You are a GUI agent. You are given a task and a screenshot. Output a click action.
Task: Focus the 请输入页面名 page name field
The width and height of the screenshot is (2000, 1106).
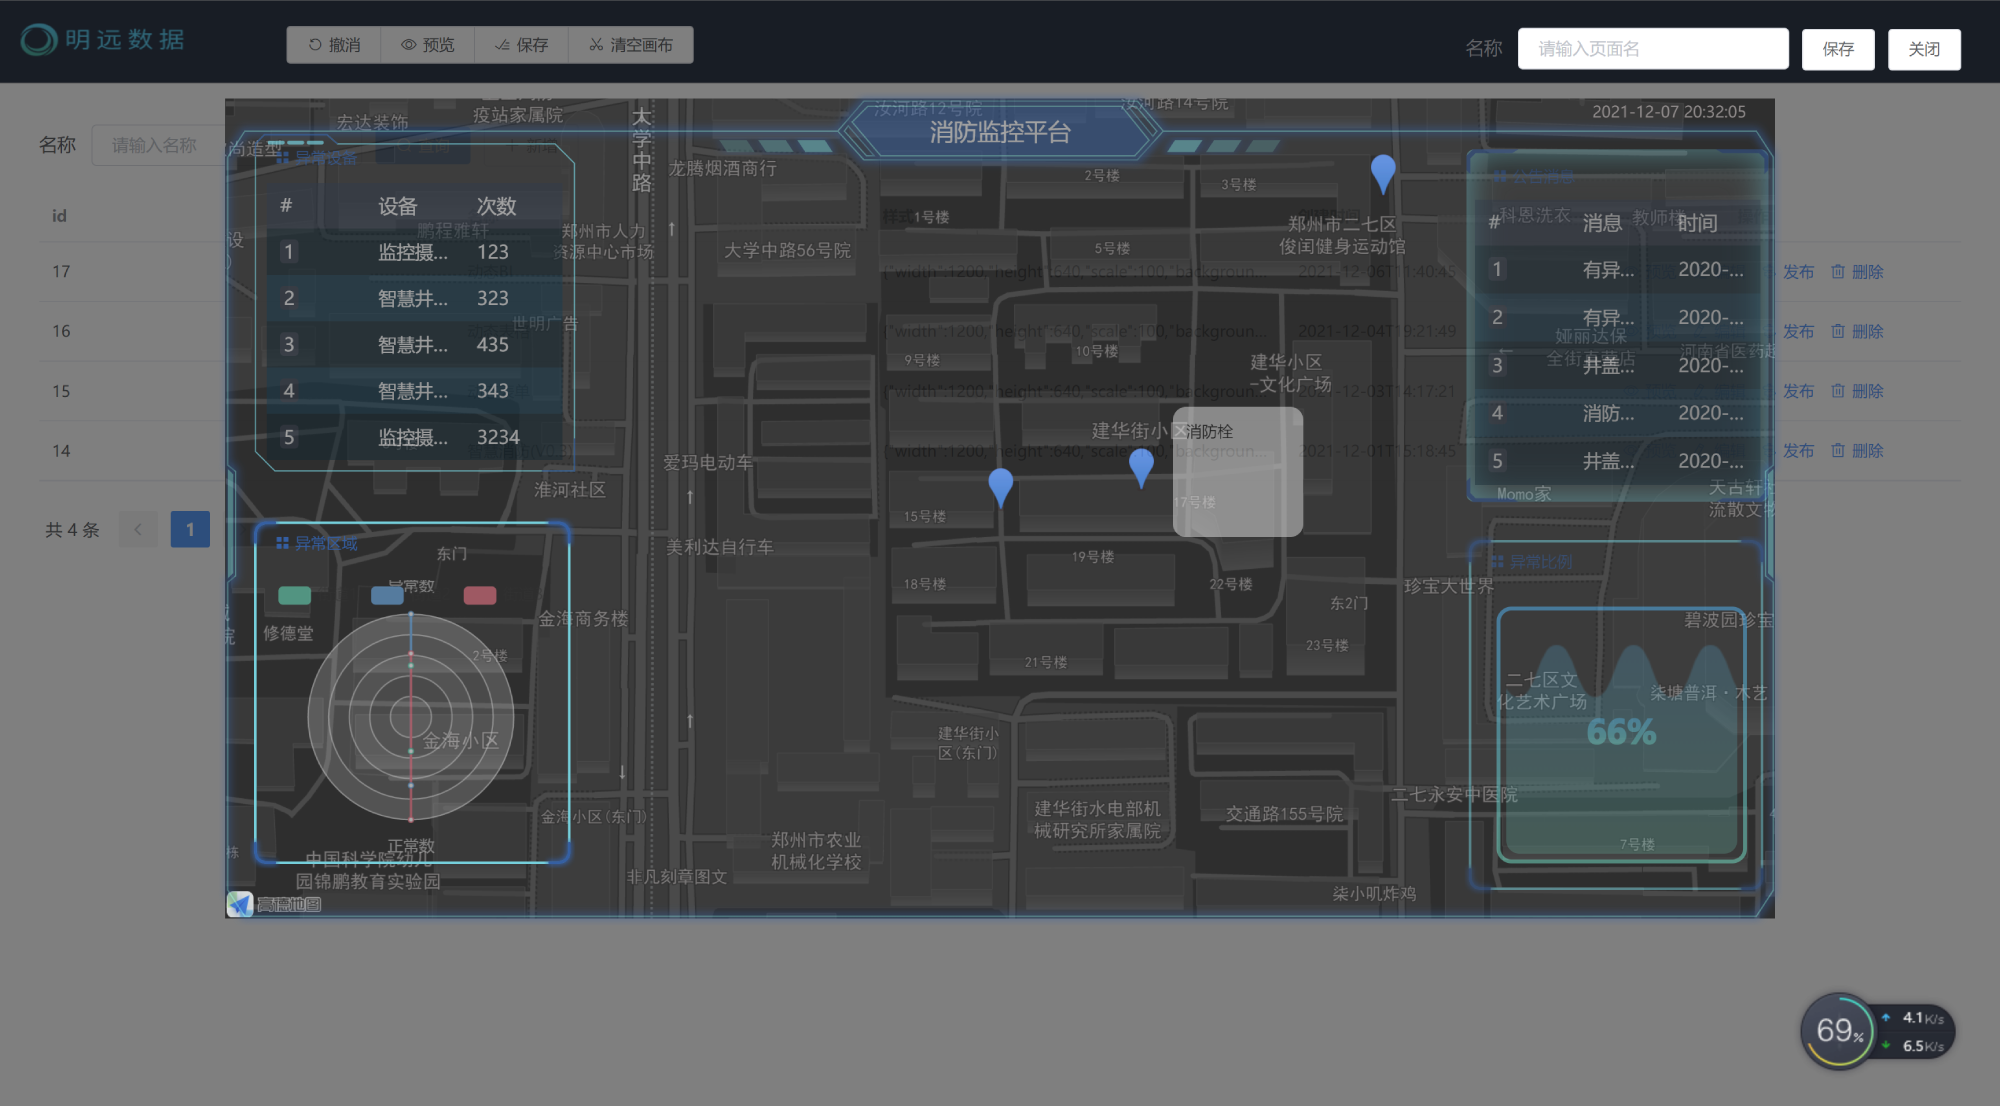tap(1653, 49)
